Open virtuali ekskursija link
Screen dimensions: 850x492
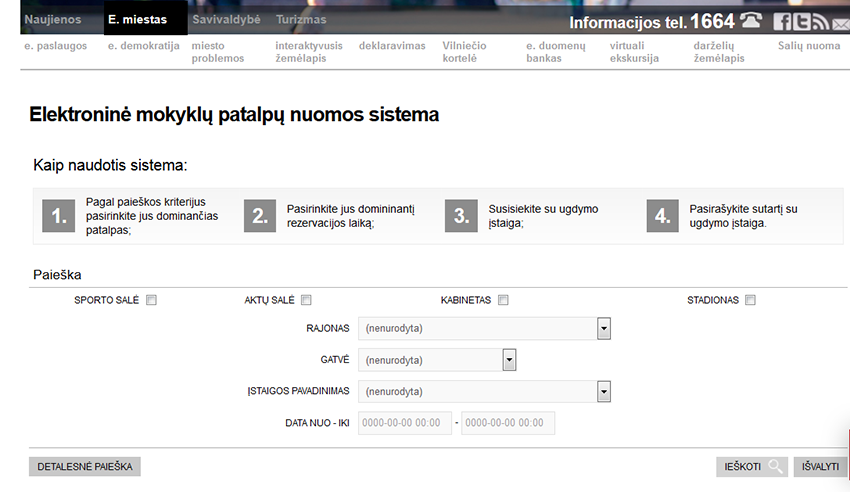pos(634,52)
